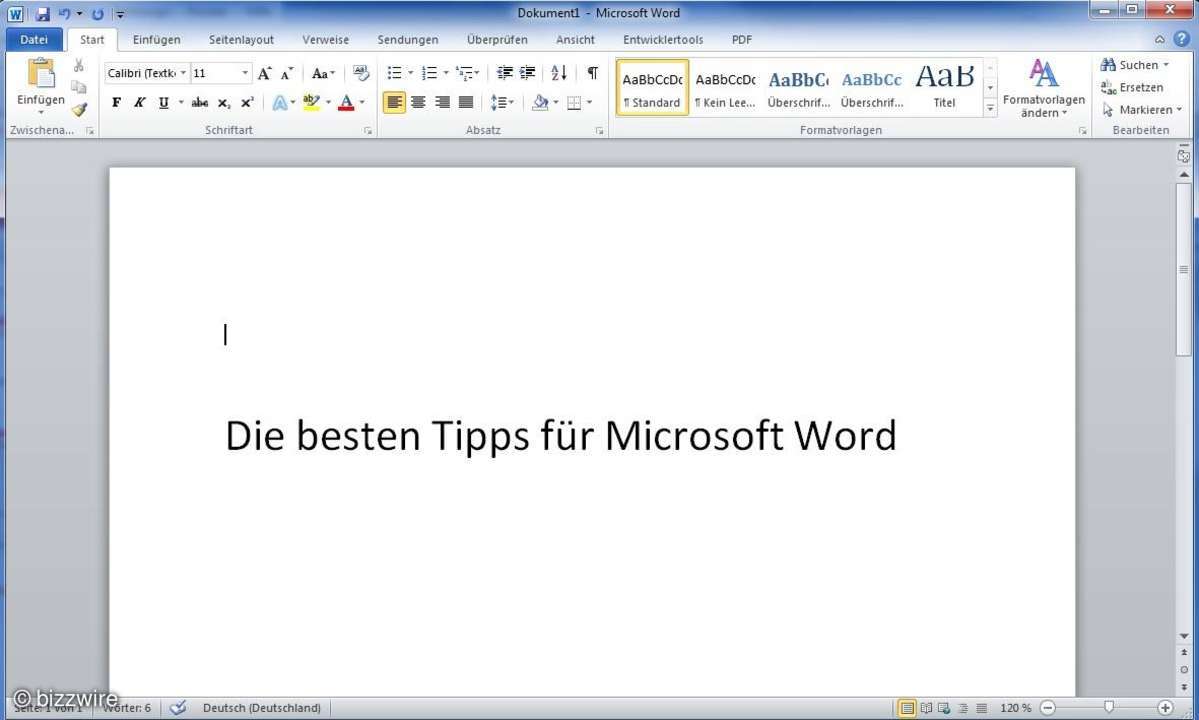Click the line spacing icon
This screenshot has height=720, width=1199.
(499, 102)
